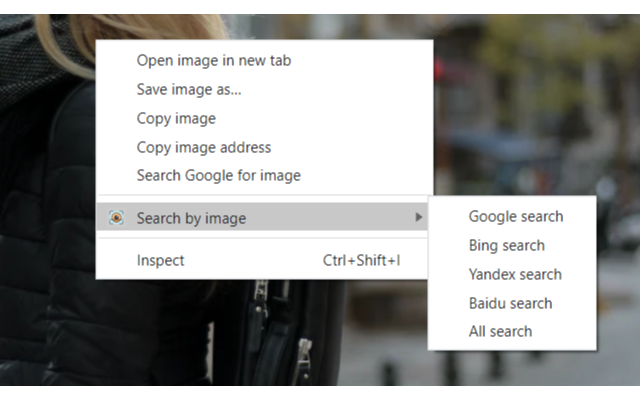
Task: Select Google search in submenu
Action: coord(515,216)
